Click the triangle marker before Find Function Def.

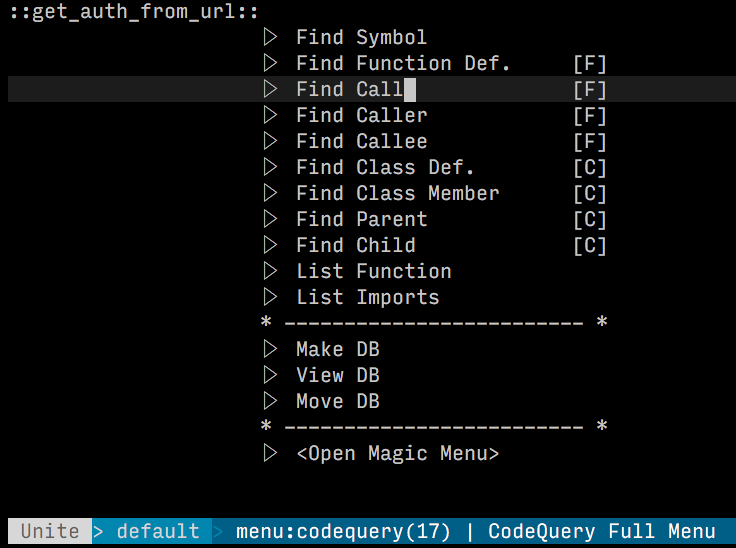click(x=270, y=63)
